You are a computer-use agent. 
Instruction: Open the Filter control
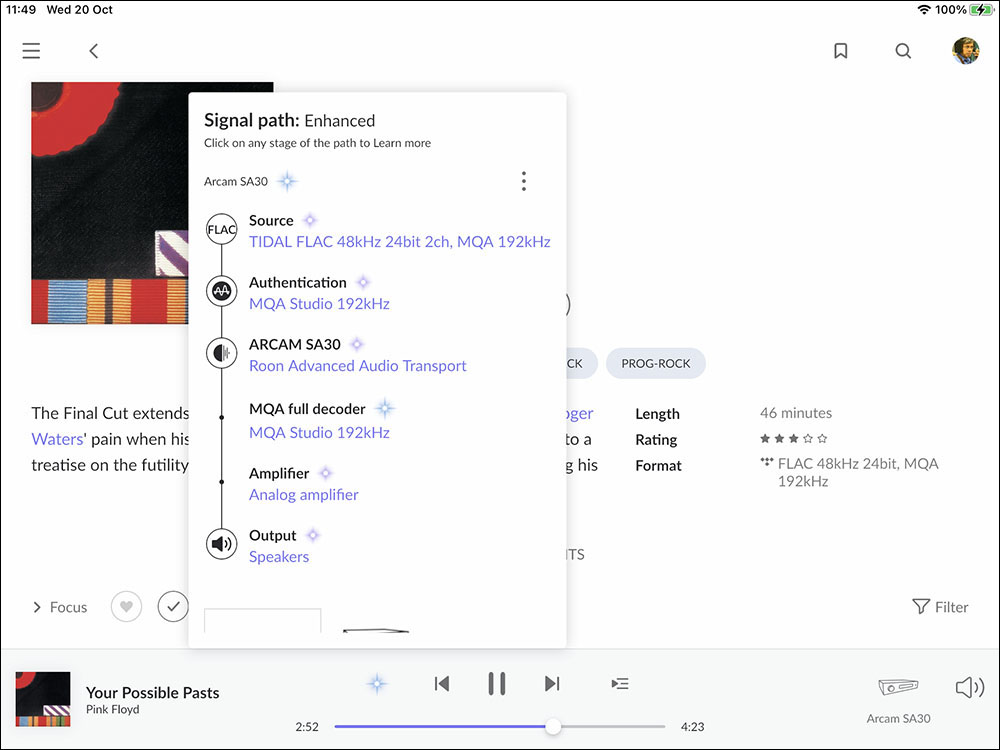coord(940,607)
